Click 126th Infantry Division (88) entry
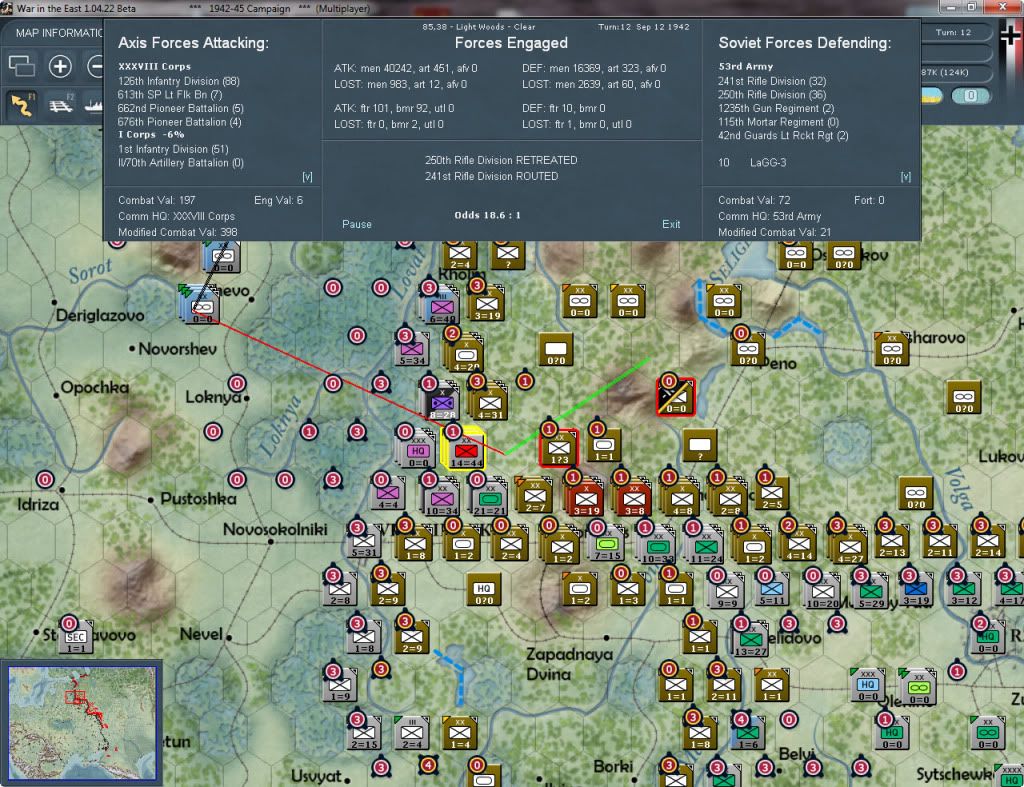The width and height of the screenshot is (1024, 787). click(x=179, y=81)
